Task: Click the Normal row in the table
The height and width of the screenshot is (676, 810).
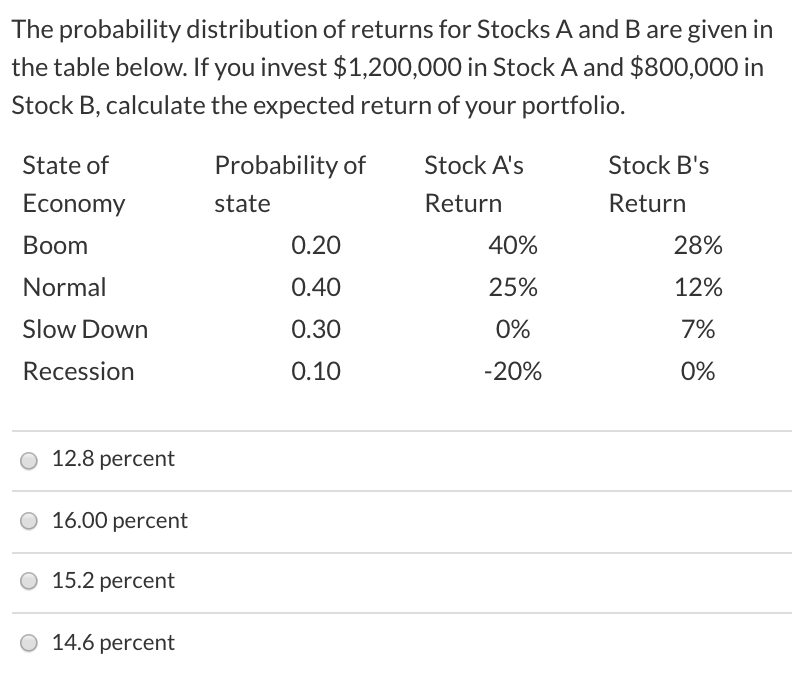Action: (x=63, y=287)
